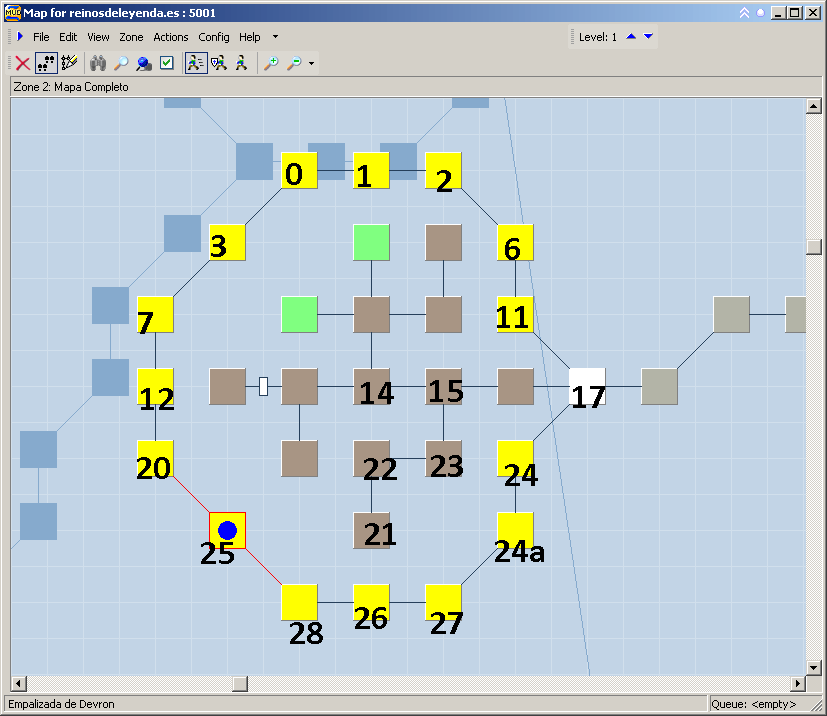
Task: Click the magic wand map icon
Action: [x=69, y=63]
